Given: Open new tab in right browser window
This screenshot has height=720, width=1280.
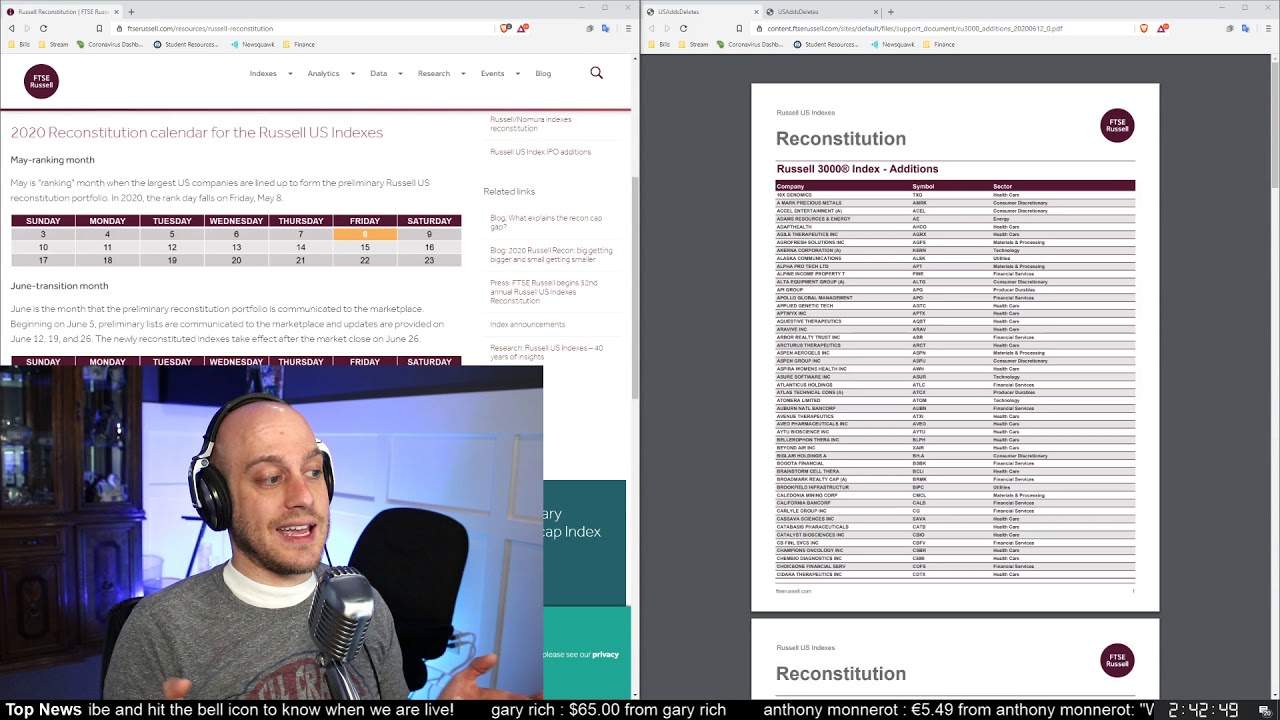Looking at the screenshot, I should (x=892, y=12).
